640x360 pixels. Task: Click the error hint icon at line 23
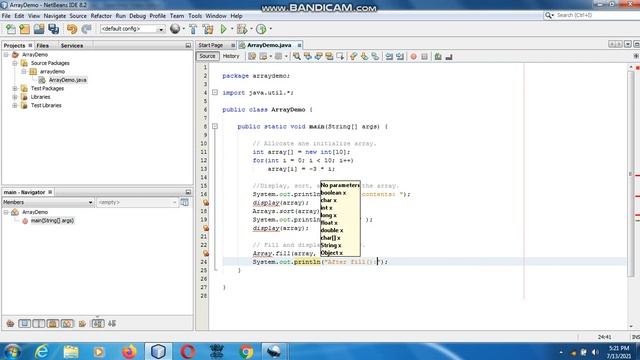pyautogui.click(x=206, y=253)
